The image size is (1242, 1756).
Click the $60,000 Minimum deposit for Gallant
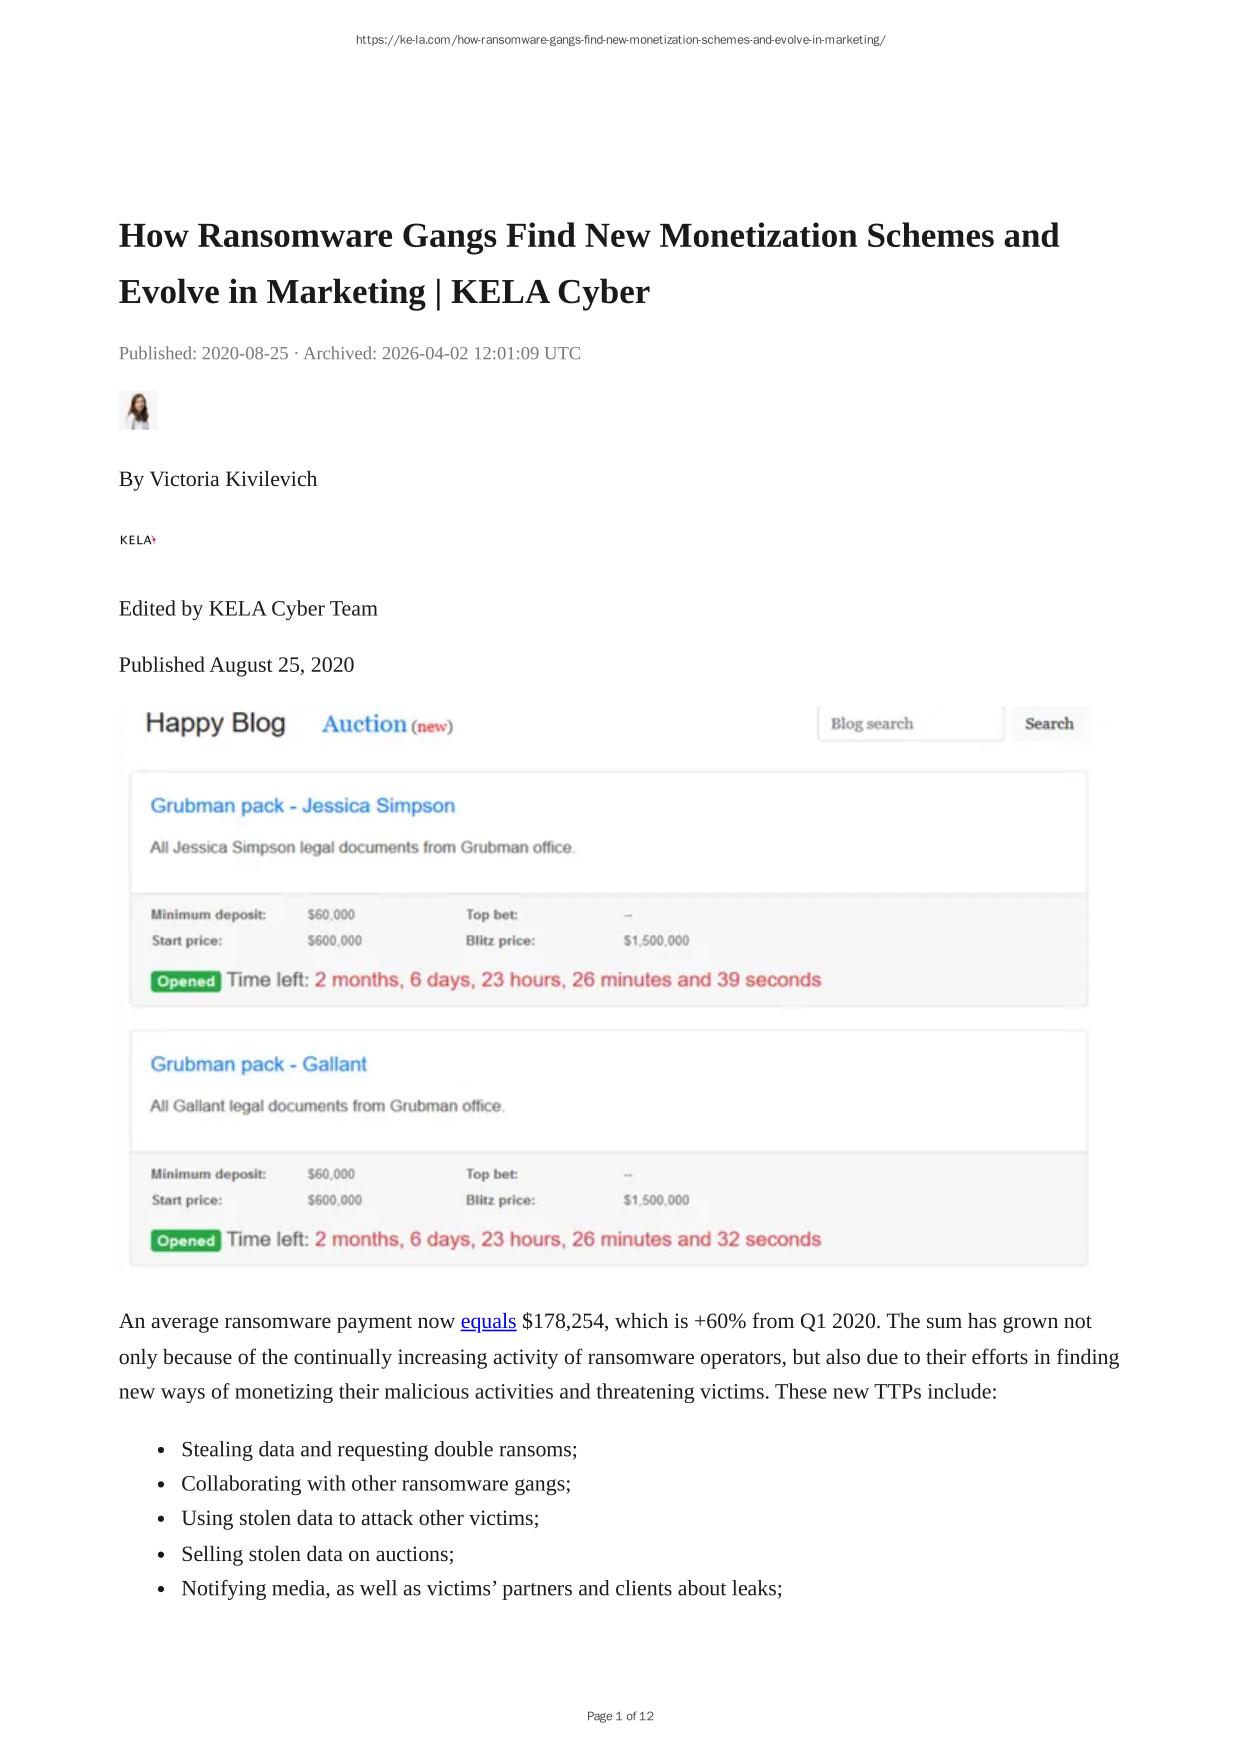(331, 1174)
